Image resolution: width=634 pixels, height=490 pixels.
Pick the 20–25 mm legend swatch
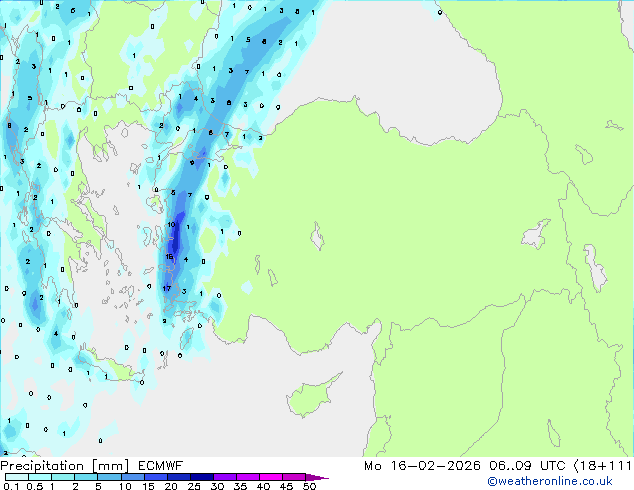pyautogui.click(x=178, y=477)
